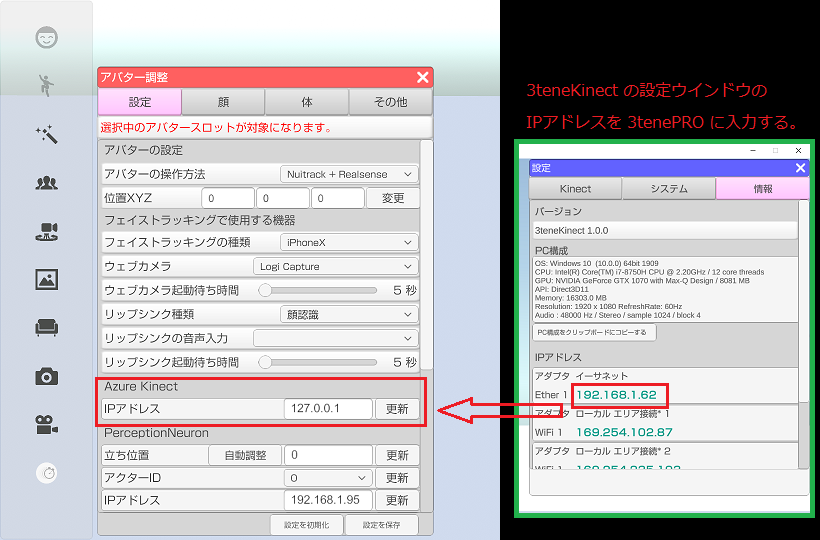Click the photo camera screenshot icon
Viewport: 820px width, 540px height.
(x=47, y=376)
